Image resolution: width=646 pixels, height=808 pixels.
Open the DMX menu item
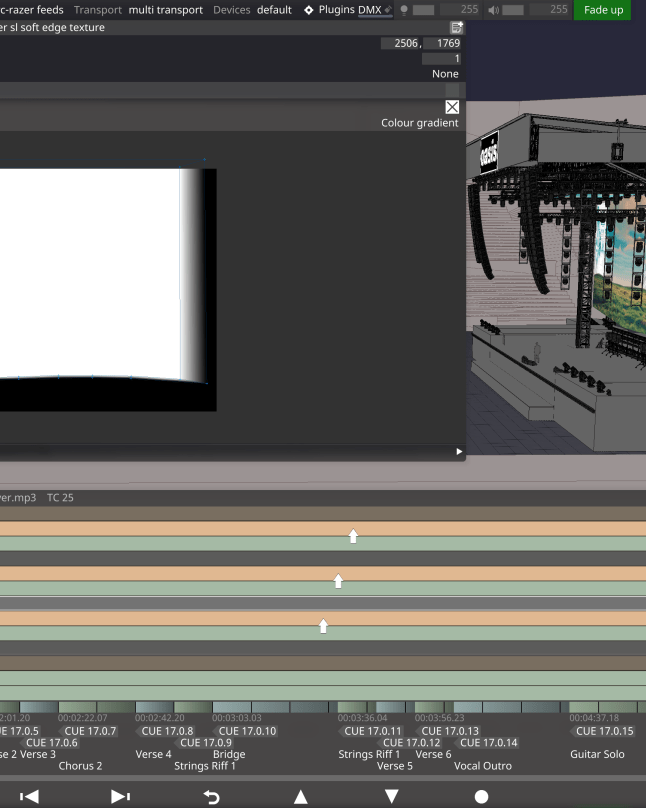(369, 10)
